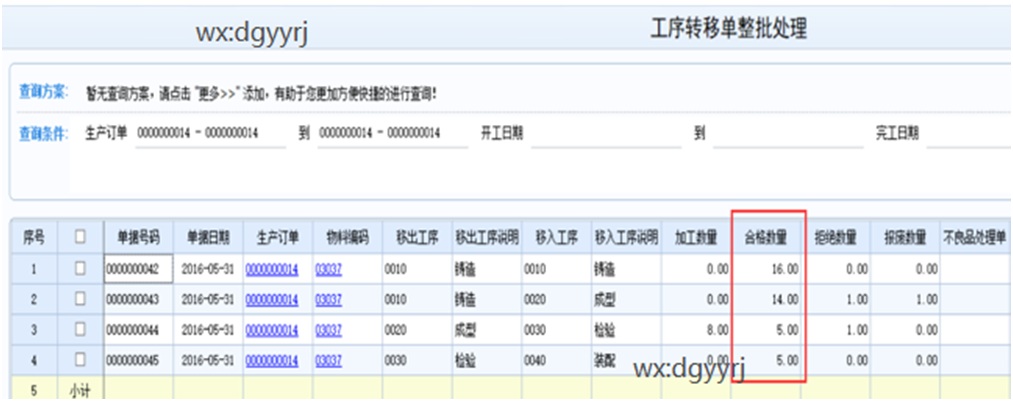Click qualified quantity 14.00 cell
Image resolution: width=1013 pixels, height=401 pixels.
(766, 300)
